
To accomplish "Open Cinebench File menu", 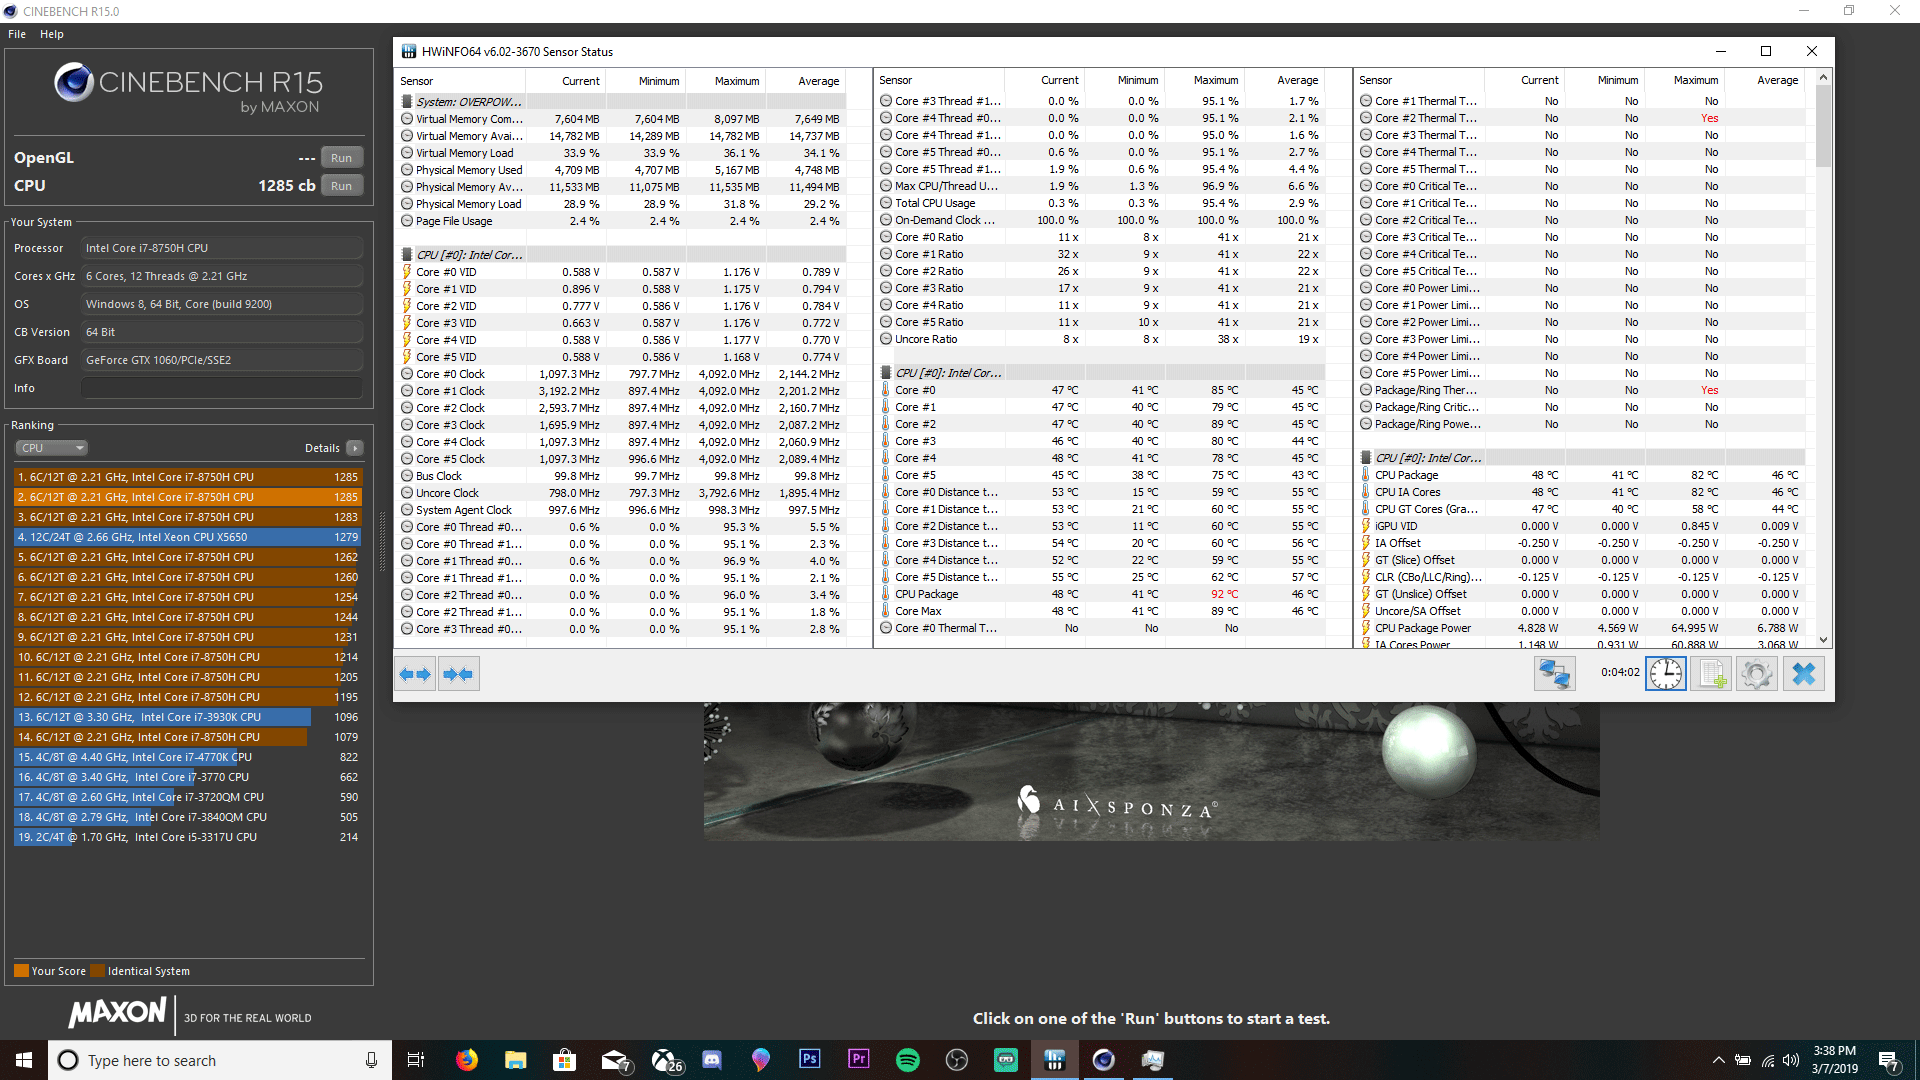I will pyautogui.click(x=17, y=34).
